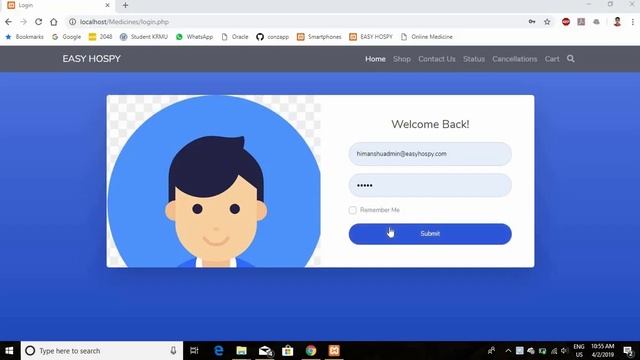Open the 2048 bookmark

click(100, 37)
